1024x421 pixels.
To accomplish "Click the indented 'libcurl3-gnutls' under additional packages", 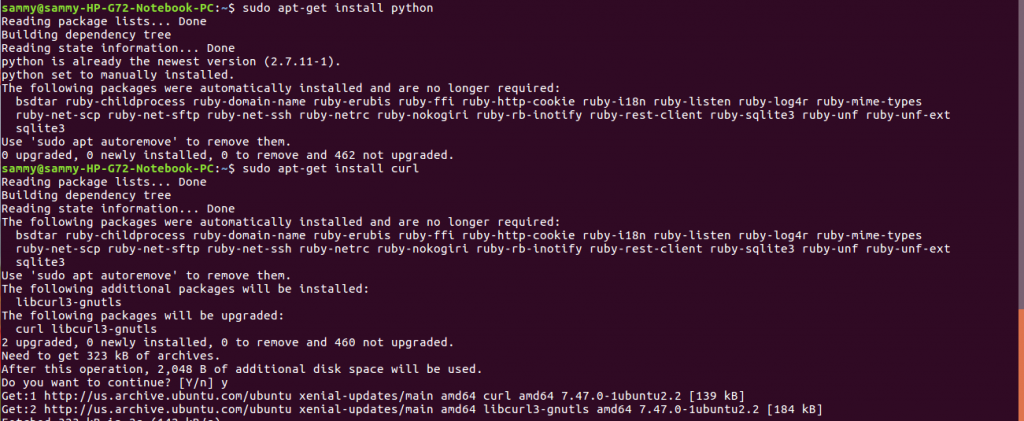I will click(69, 302).
